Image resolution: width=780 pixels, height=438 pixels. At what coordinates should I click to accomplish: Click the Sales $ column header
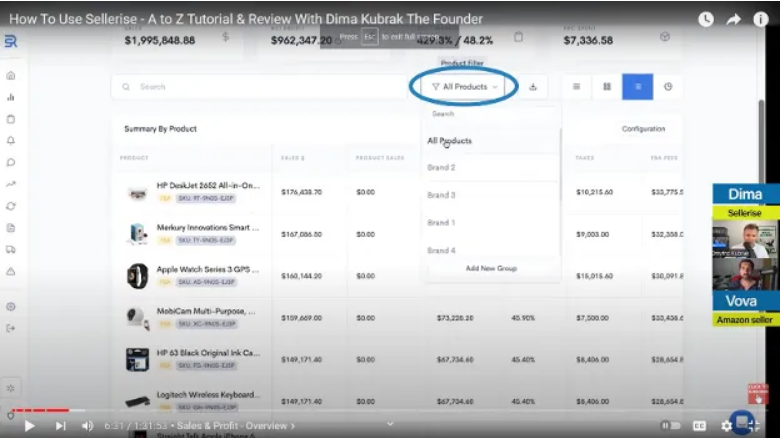pyautogui.click(x=292, y=158)
